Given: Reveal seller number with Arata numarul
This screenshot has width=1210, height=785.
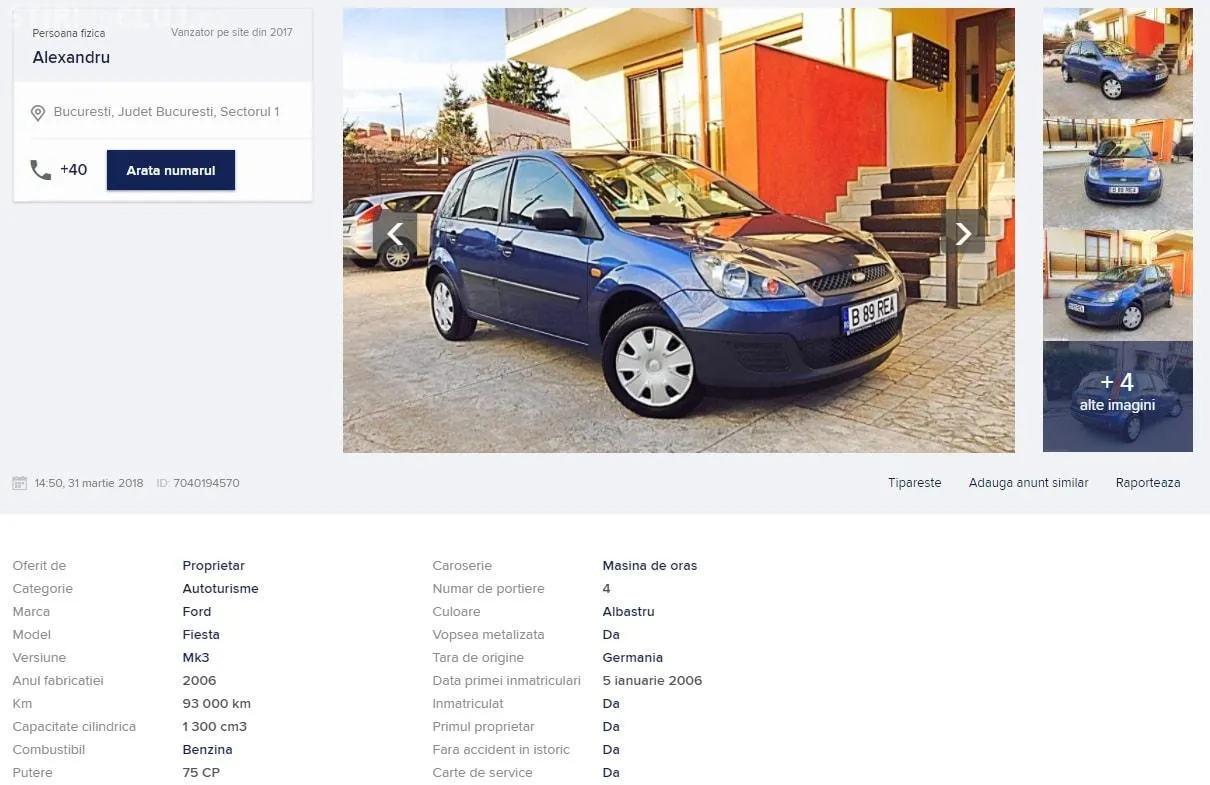Looking at the screenshot, I should [x=171, y=170].
